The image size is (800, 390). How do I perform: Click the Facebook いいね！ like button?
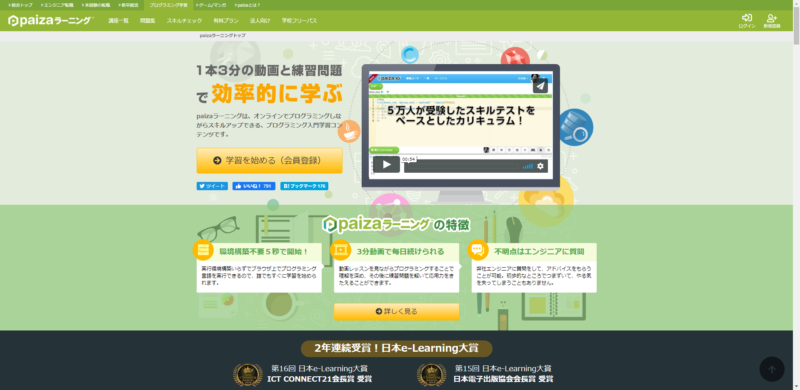254,186
